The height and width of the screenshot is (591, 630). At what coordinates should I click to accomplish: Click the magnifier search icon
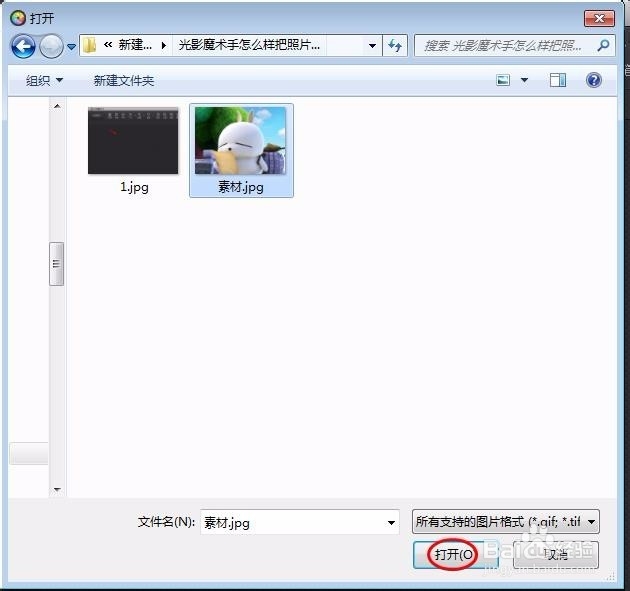603,45
